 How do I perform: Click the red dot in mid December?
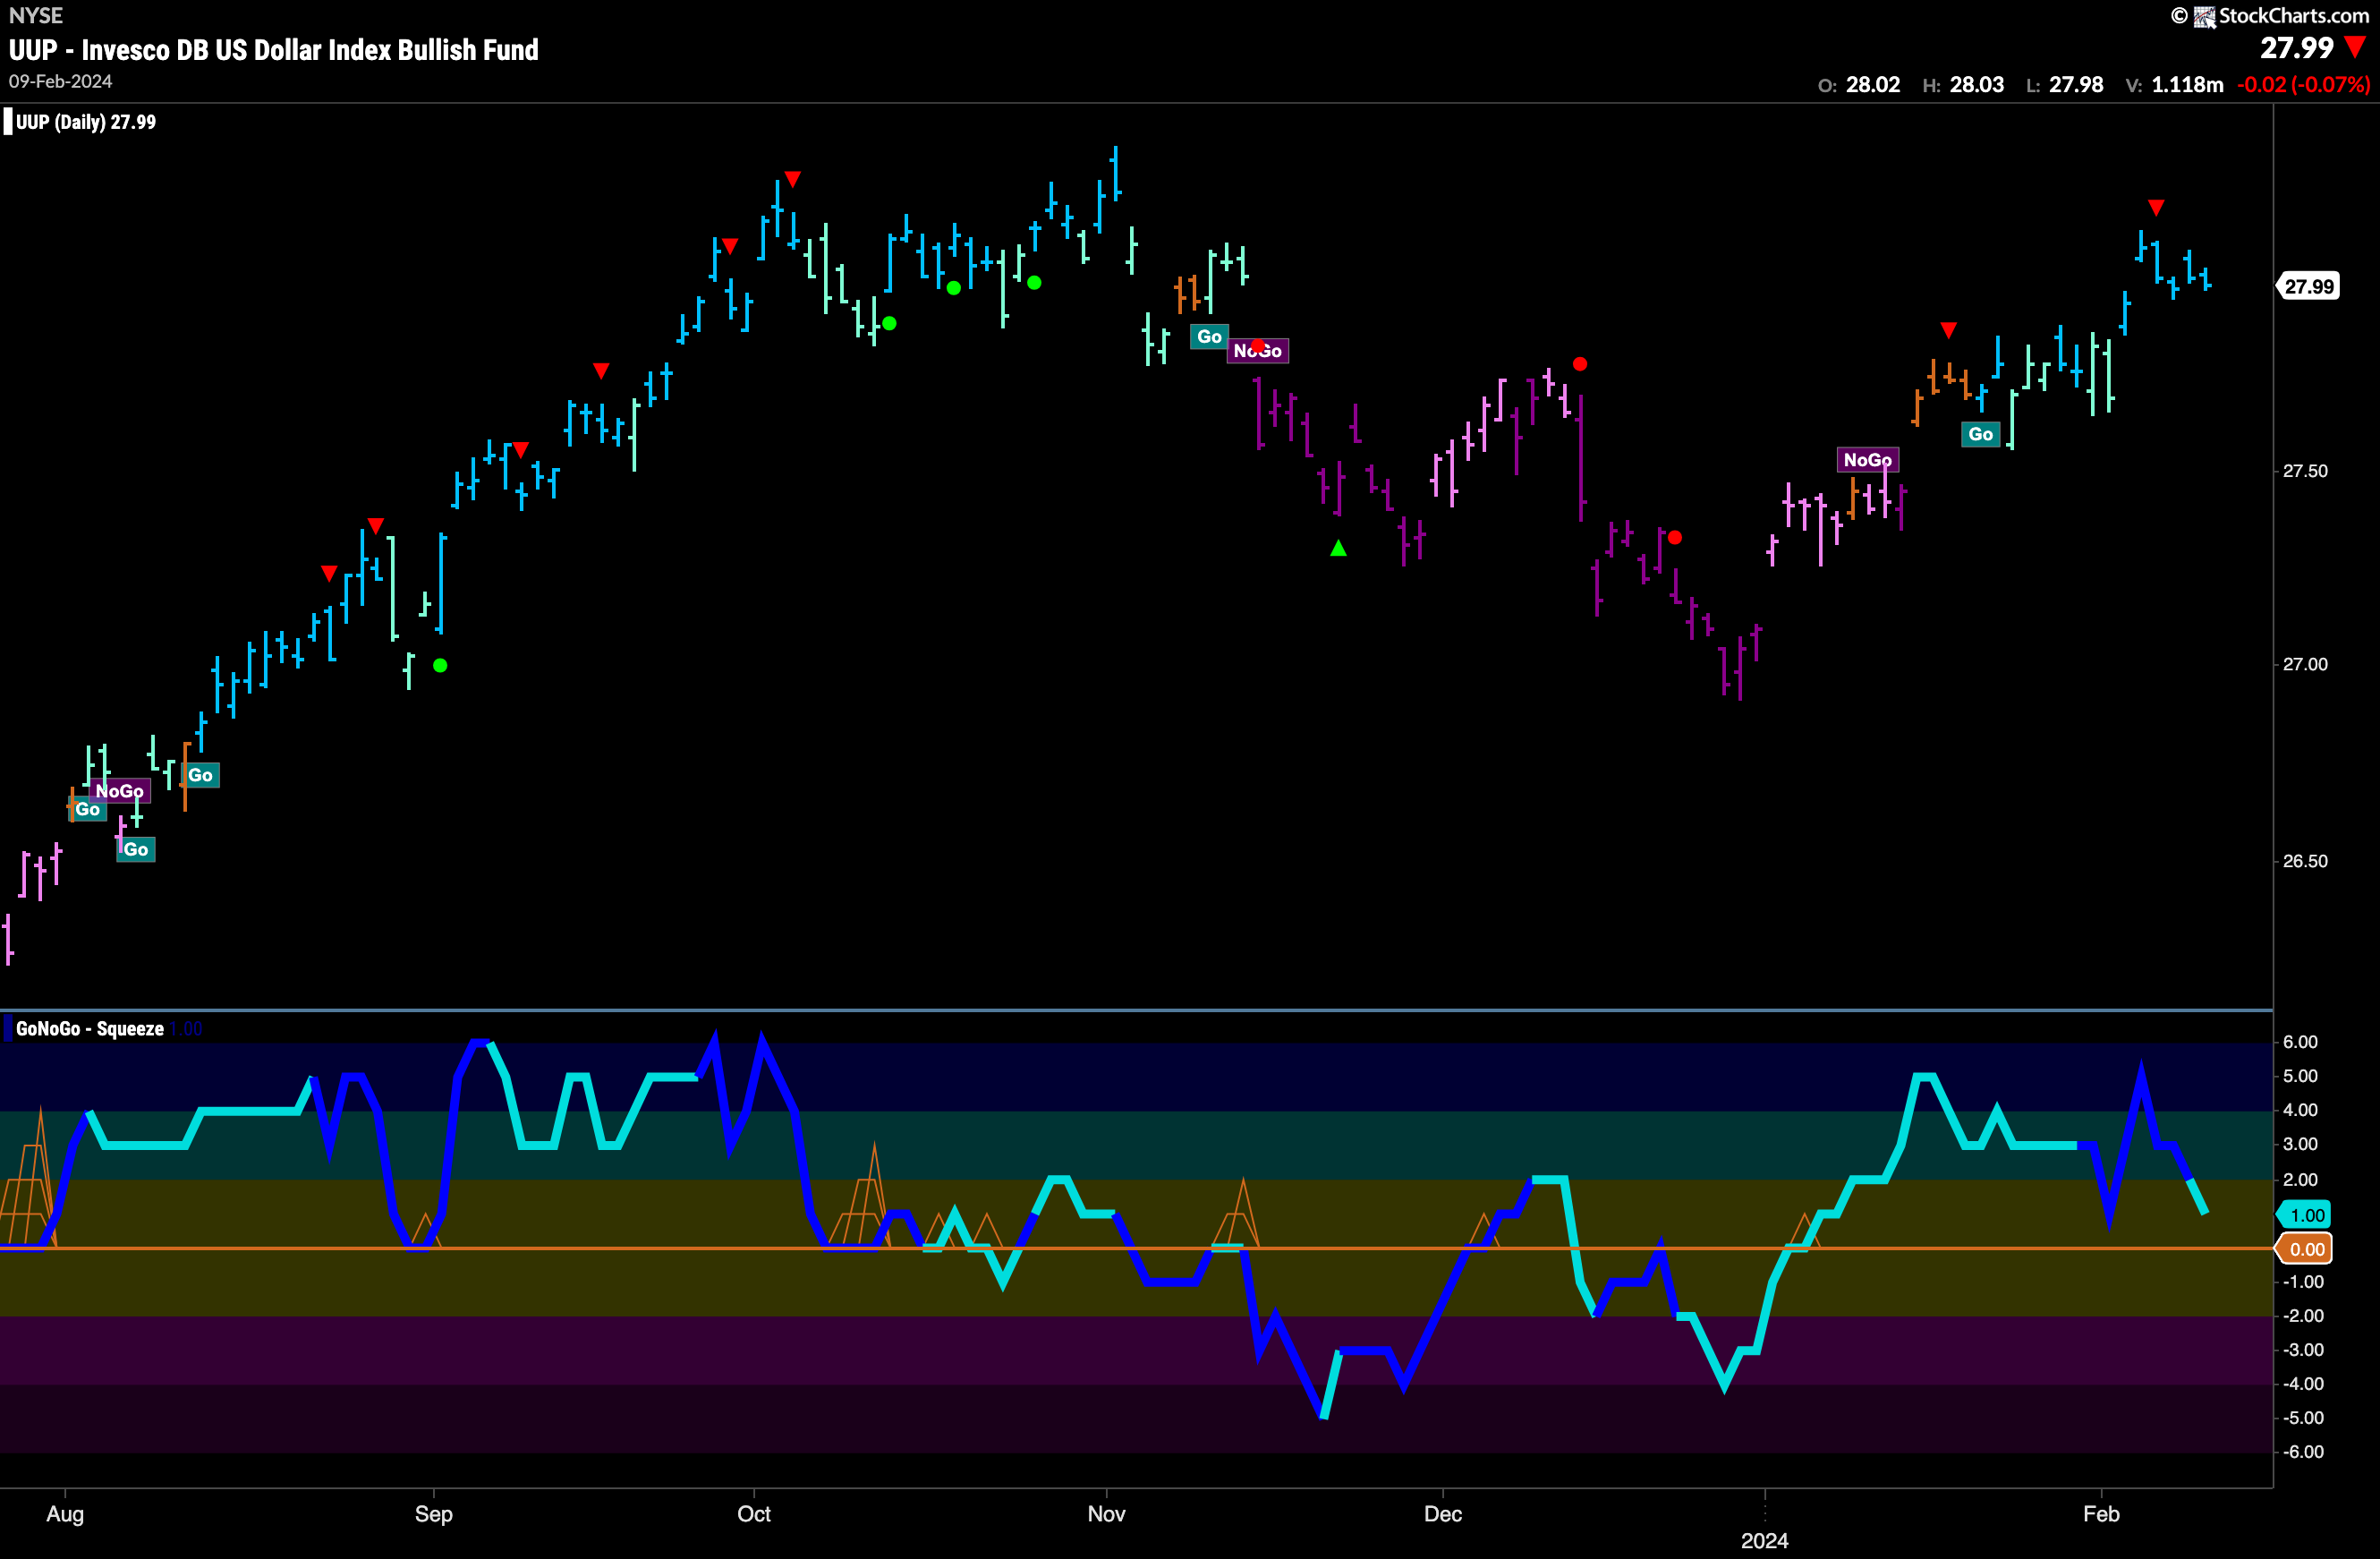1580,364
